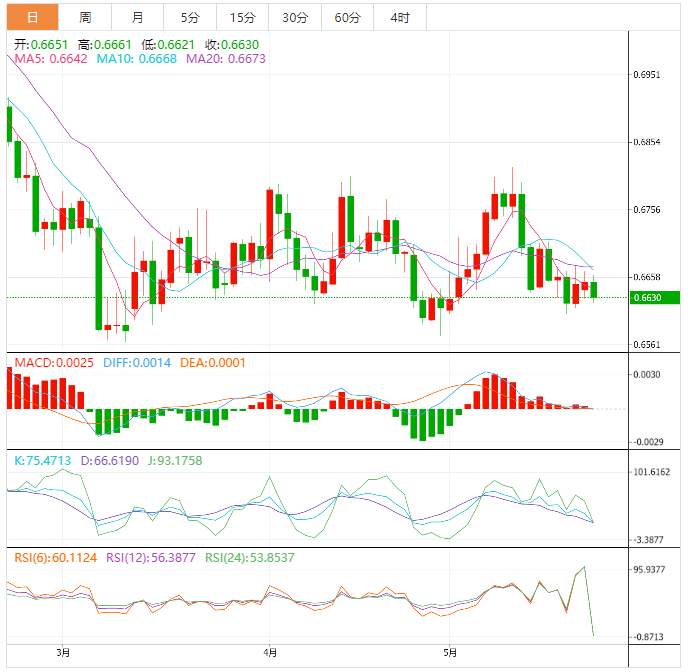Click the DIFF value in MACD panel

pyautogui.click(x=136, y=363)
